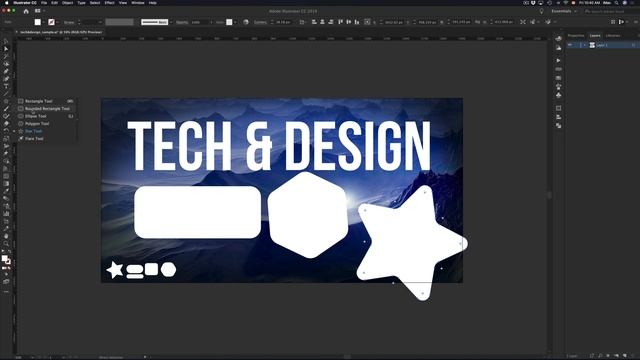Select the Magic Wand tool
Image resolution: width=640 pixels, height=360 pixels.
6,56
